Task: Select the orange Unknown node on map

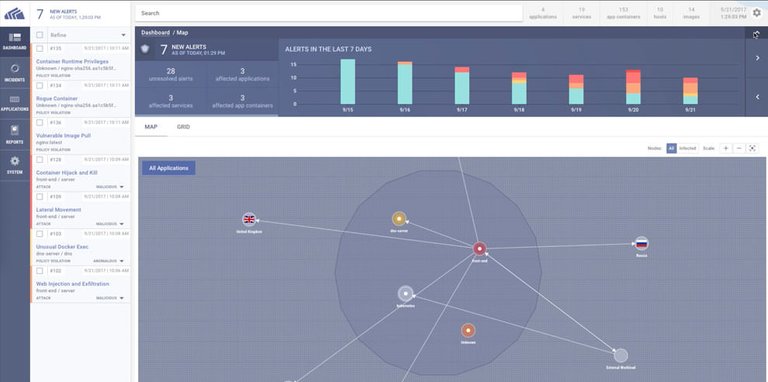Action: tap(468, 331)
